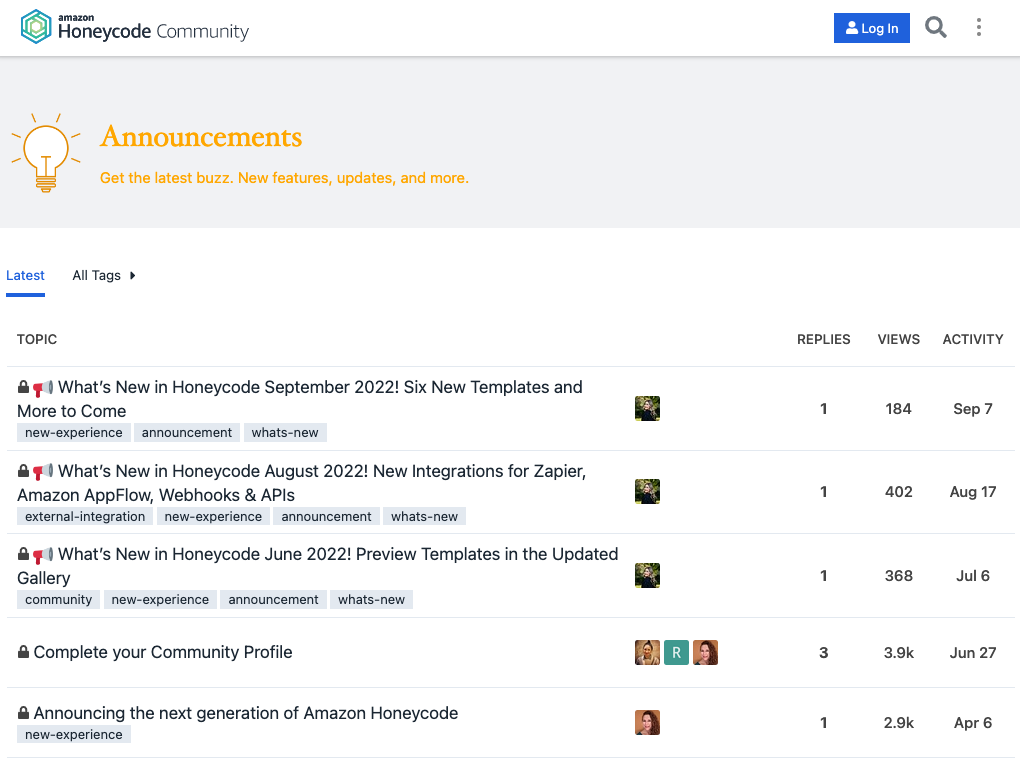Switch to the Latest tab
The image size is (1020, 758).
point(25,275)
